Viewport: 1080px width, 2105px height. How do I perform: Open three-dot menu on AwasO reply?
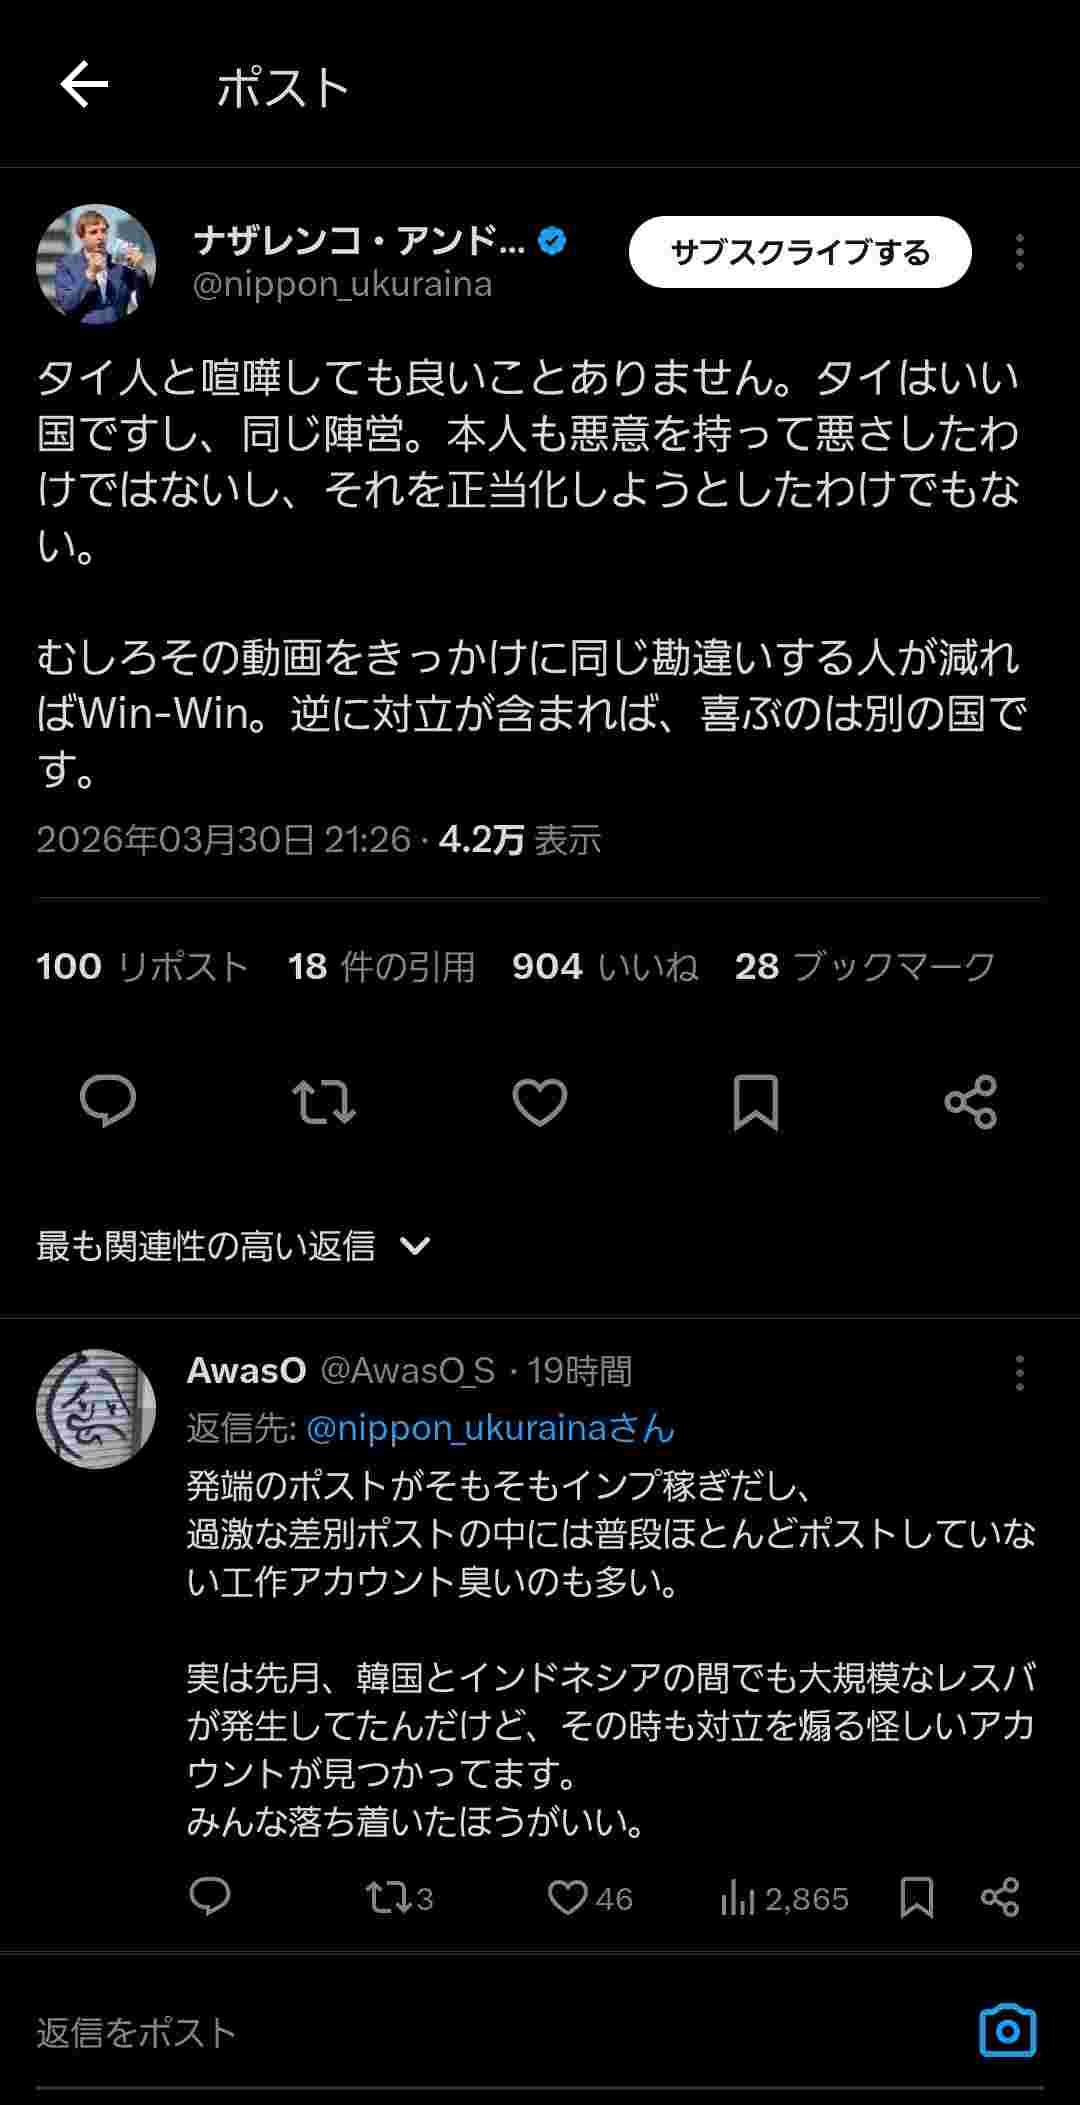[x=1019, y=1372]
